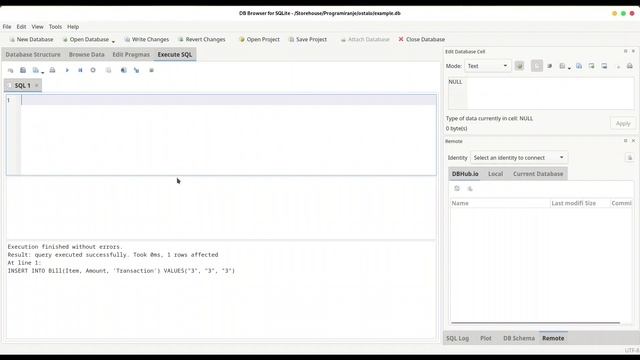Image resolution: width=640 pixels, height=360 pixels.
Task: Switch to the Edit Pragmas tab
Action: (x=131, y=54)
